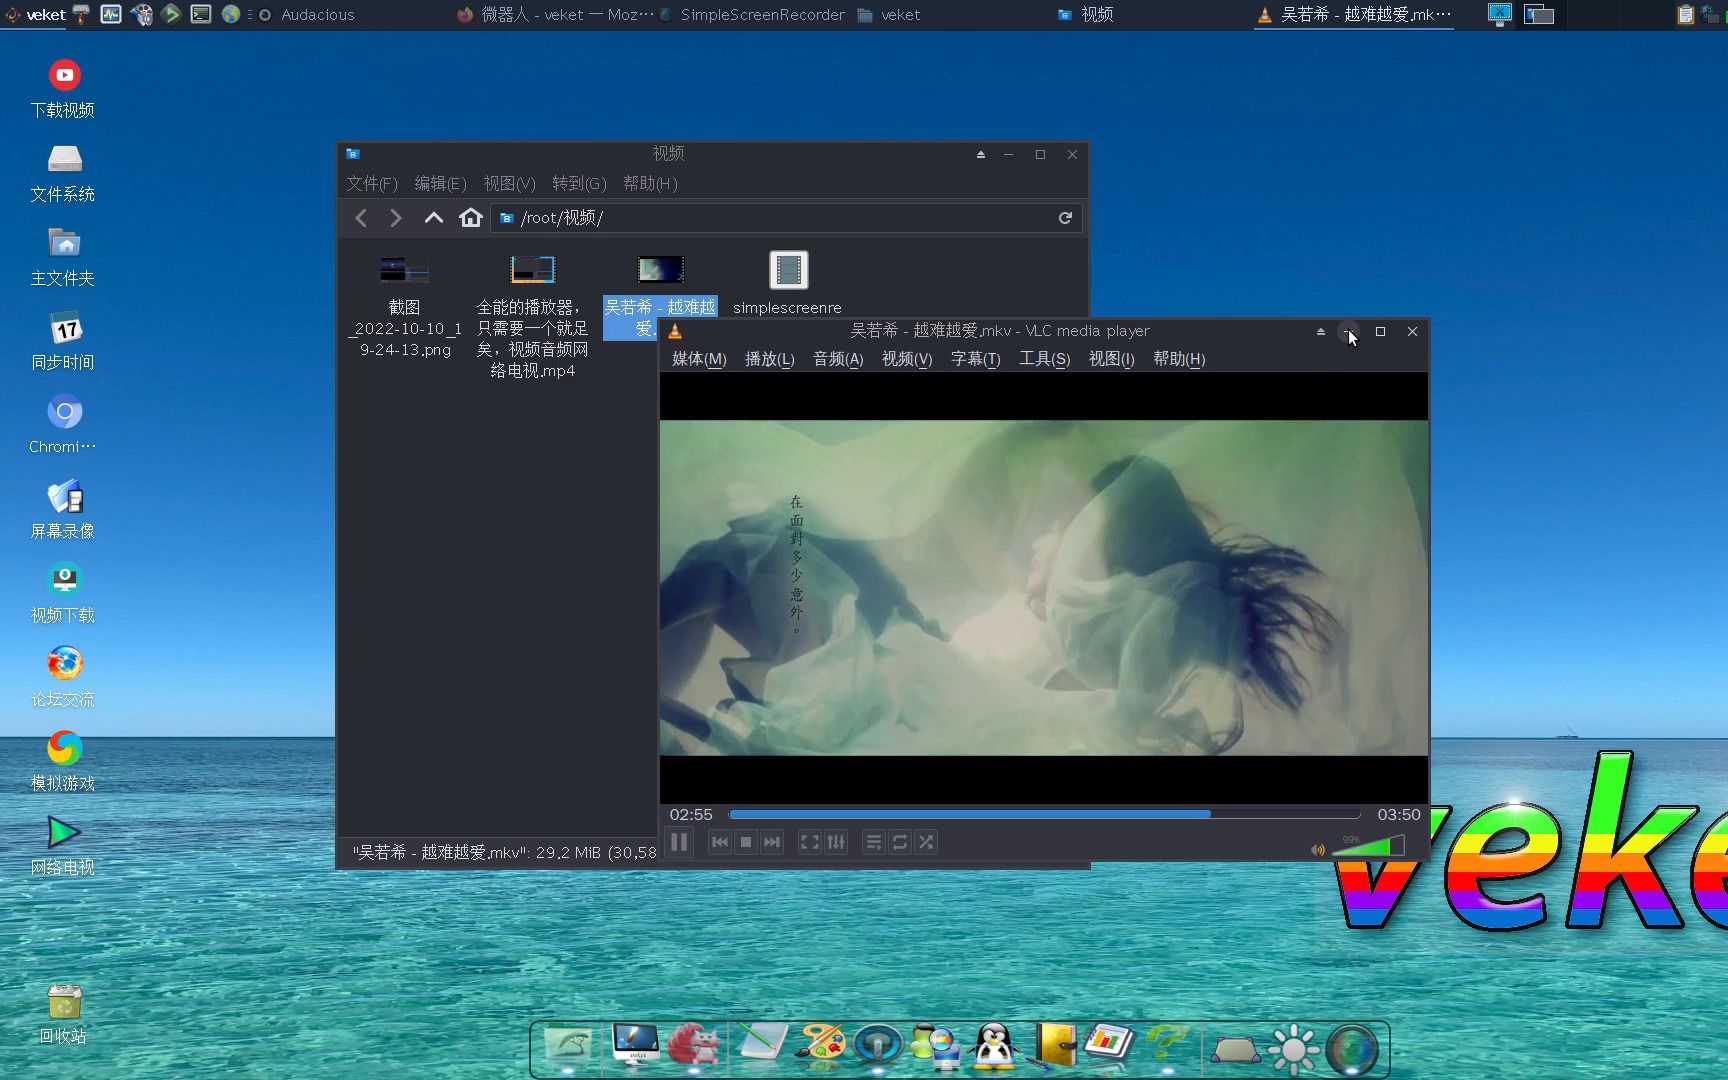Open 同步时间 calendar icon

(63, 342)
